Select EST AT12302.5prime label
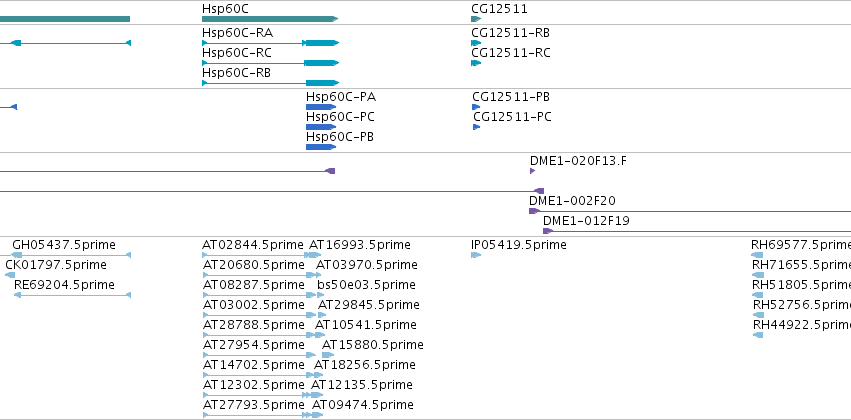This screenshot has height=420, width=851. click(x=253, y=386)
